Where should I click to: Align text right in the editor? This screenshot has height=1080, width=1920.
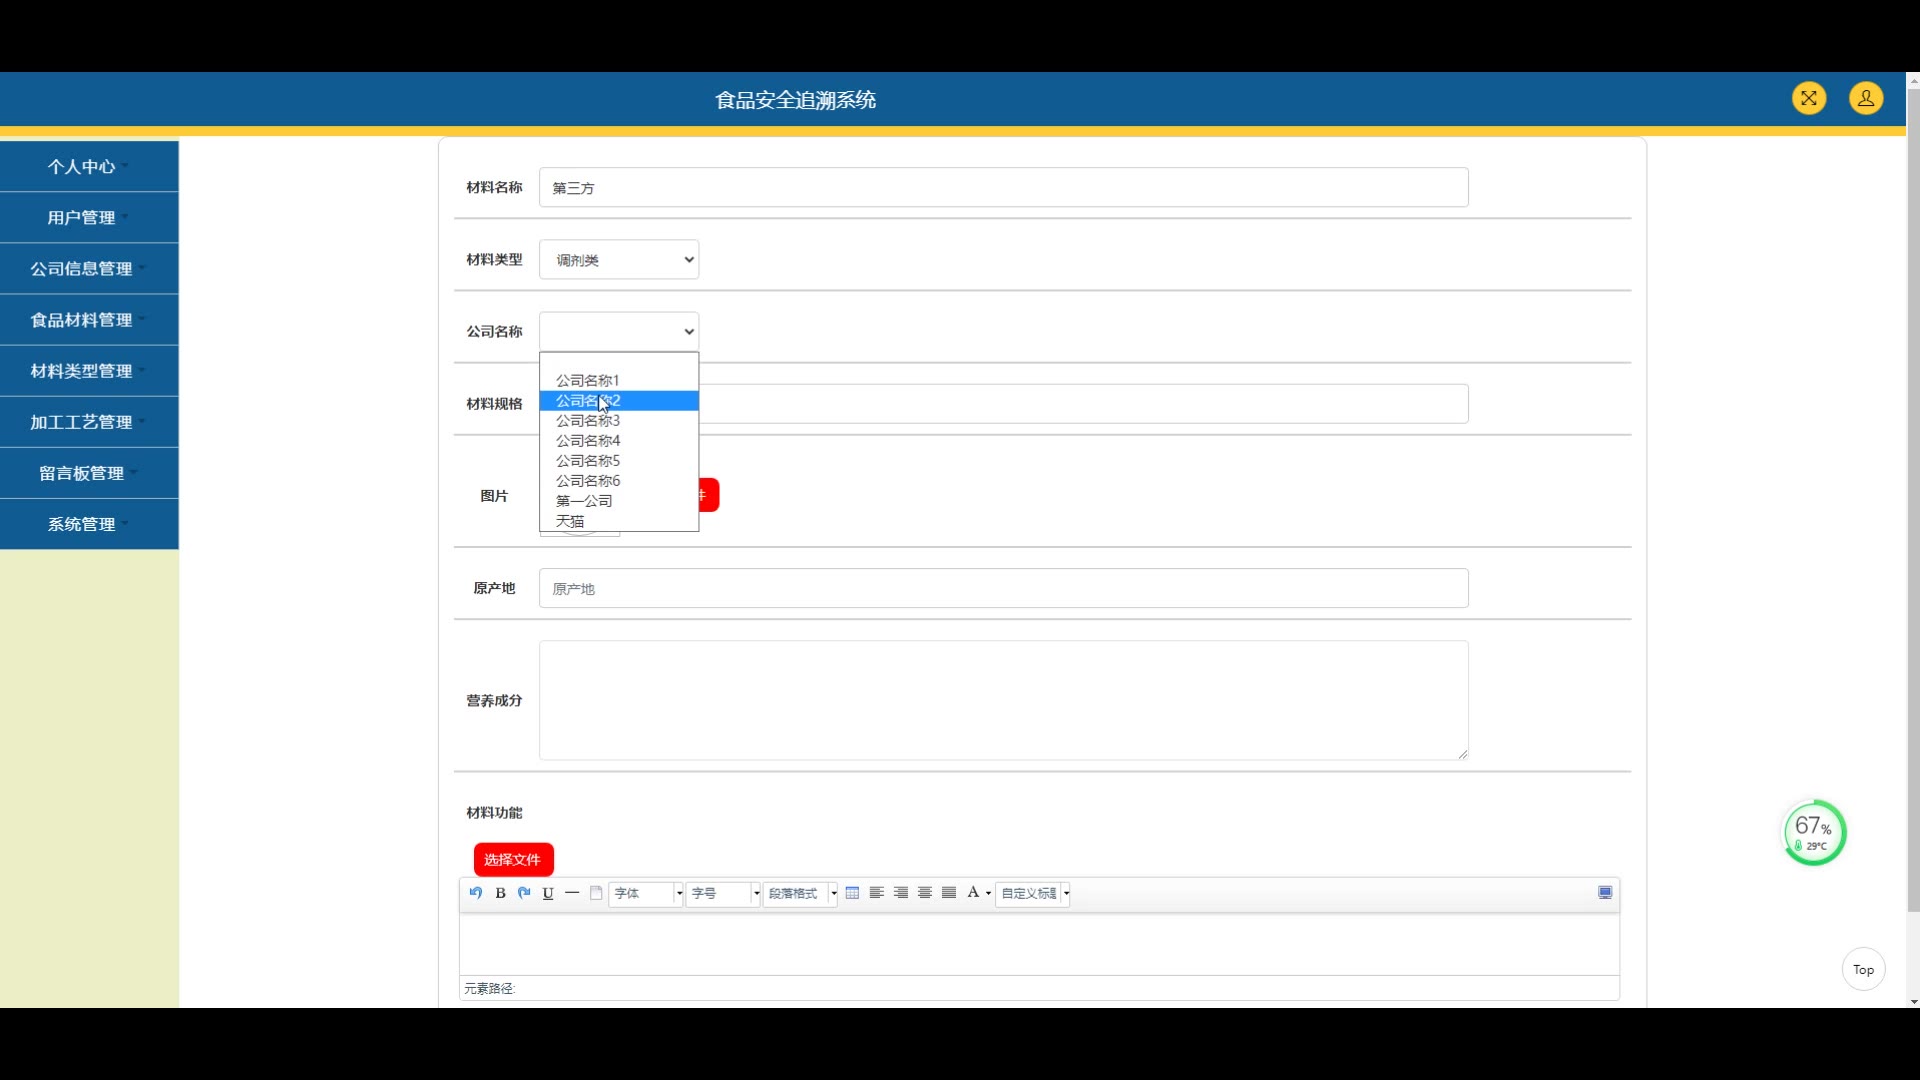[901, 893]
